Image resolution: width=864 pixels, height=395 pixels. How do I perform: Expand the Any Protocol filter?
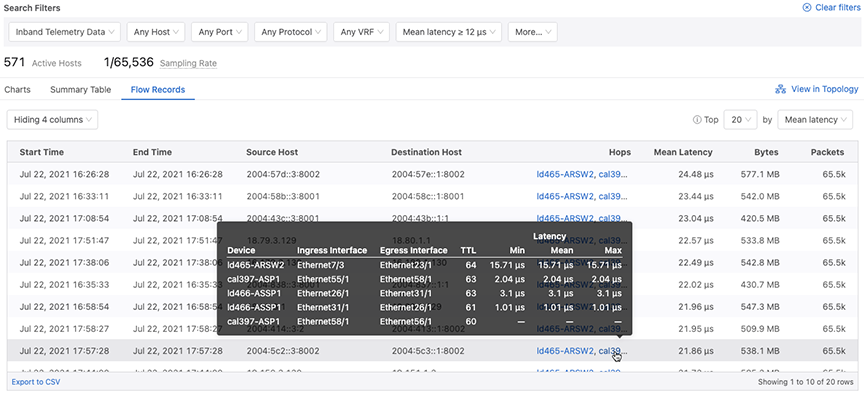291,32
